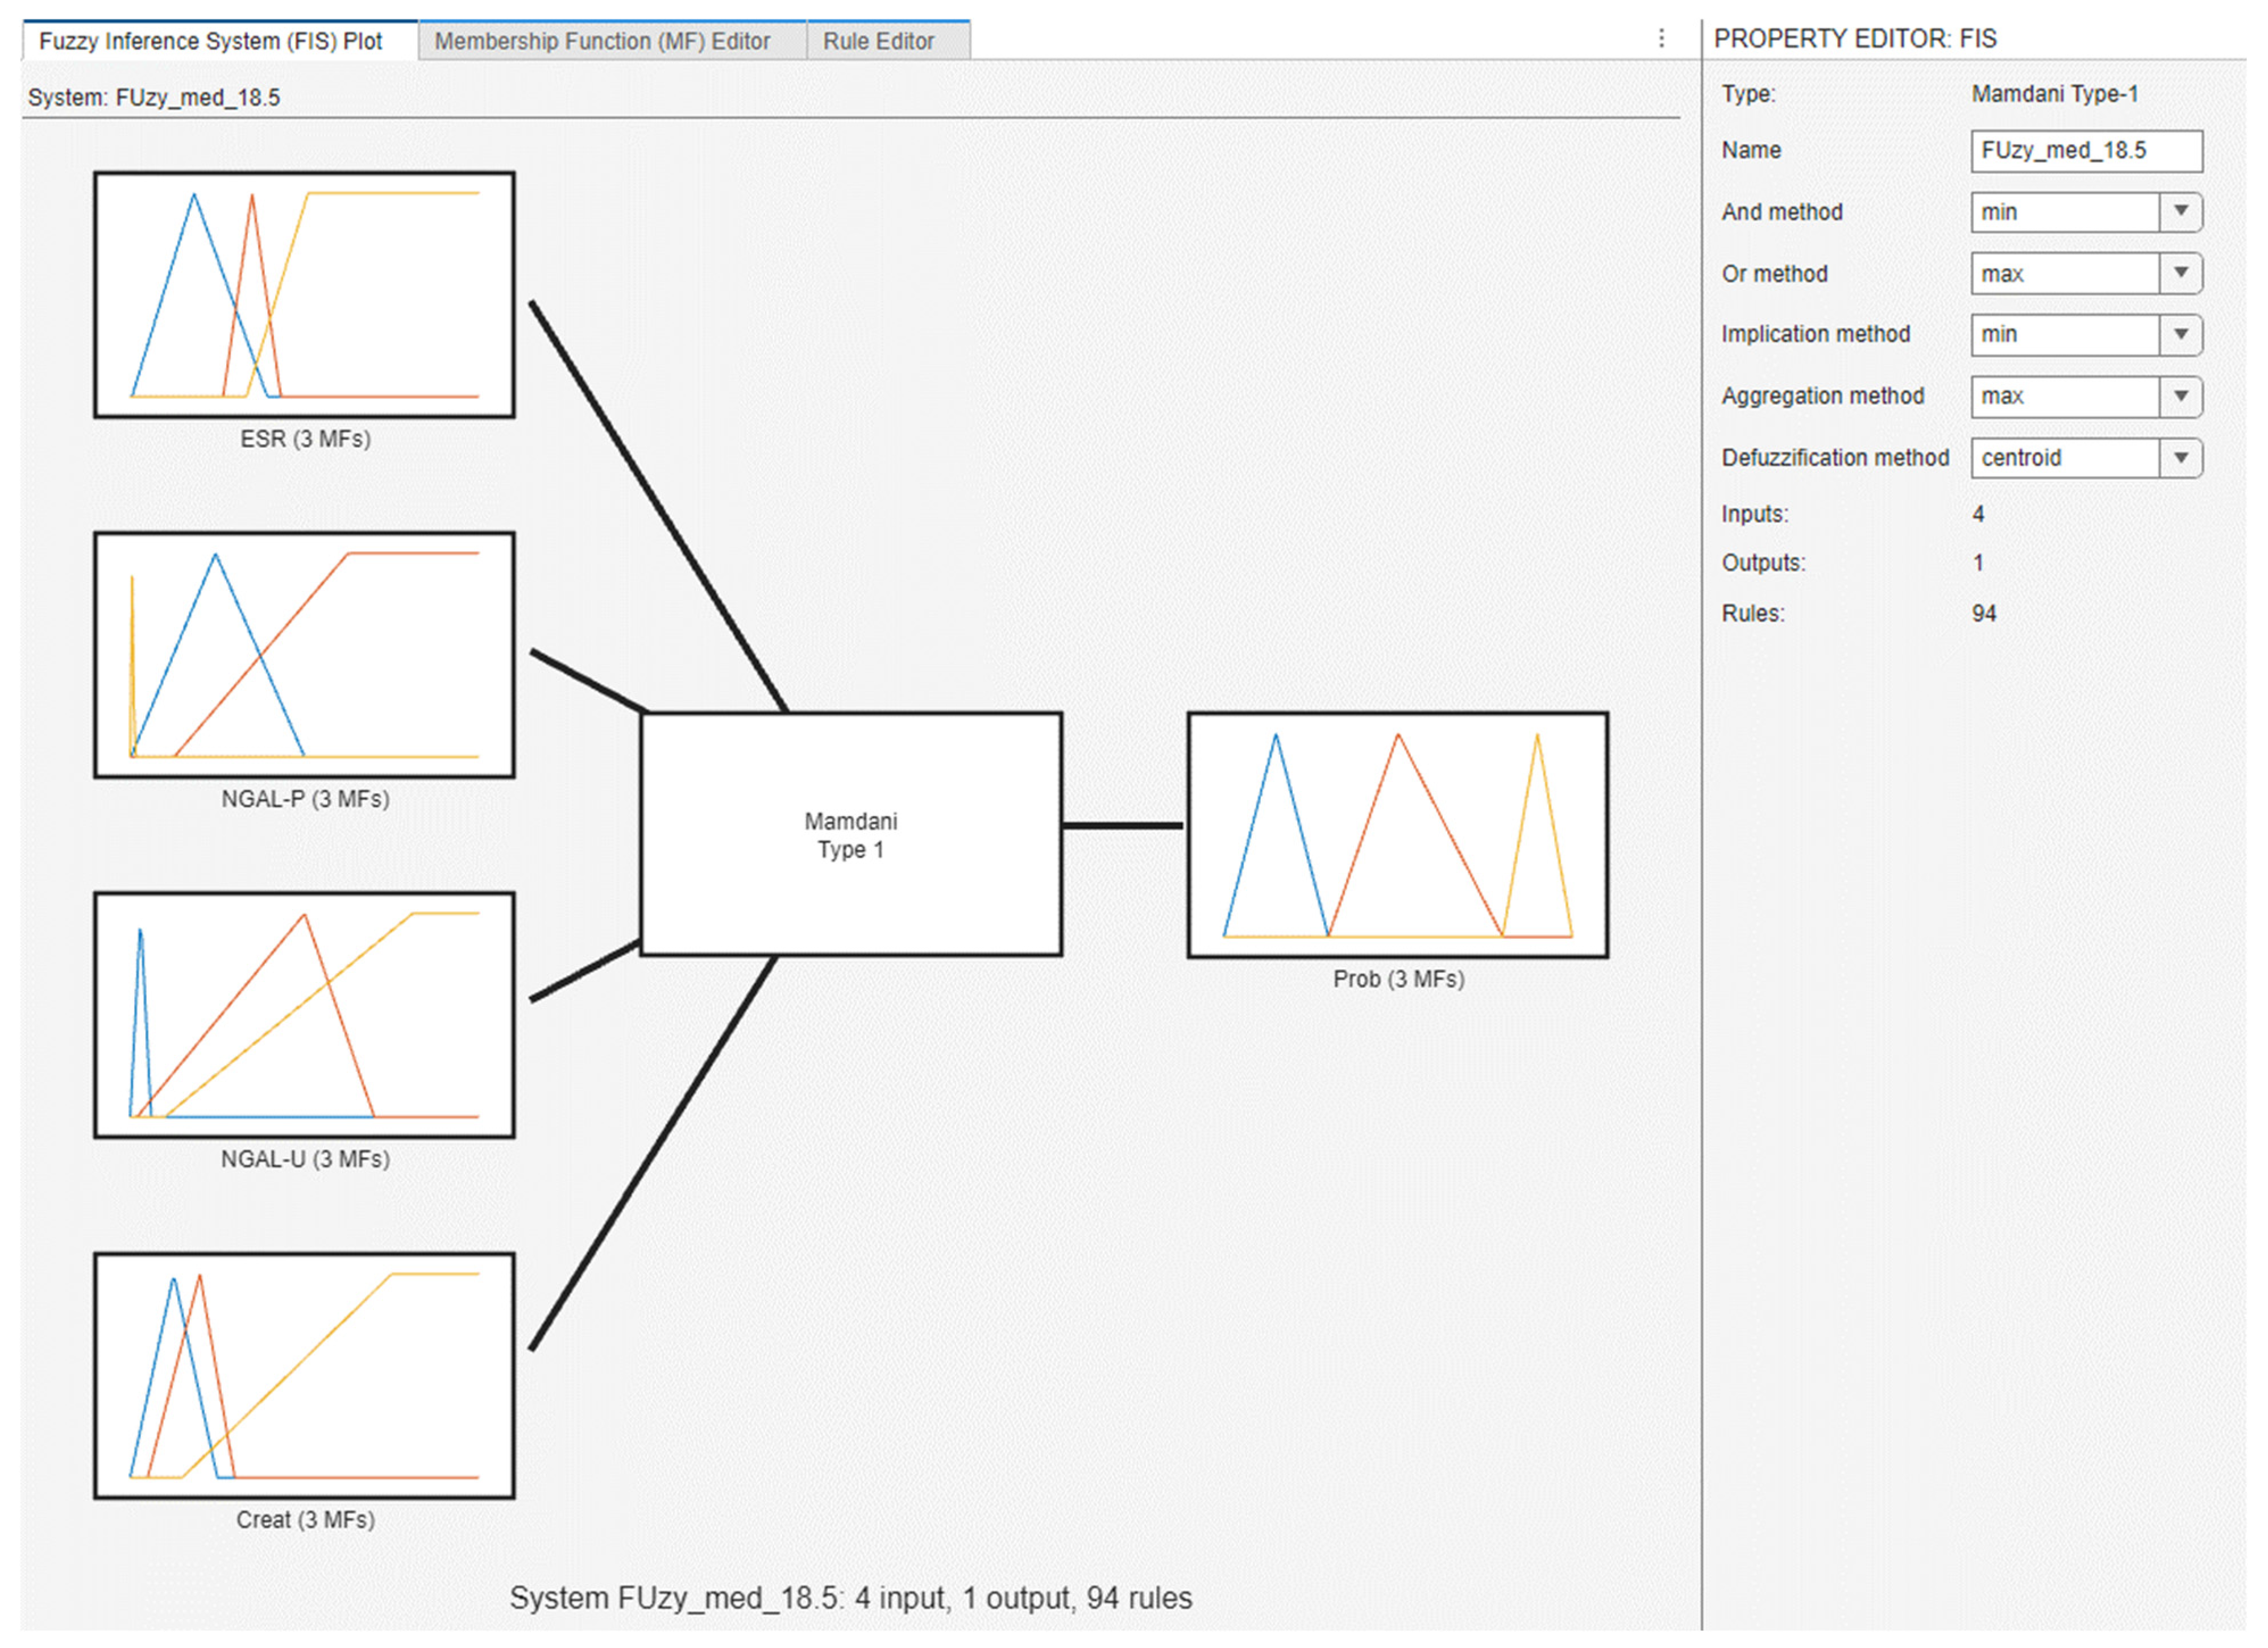The height and width of the screenshot is (1648, 2268).
Task: Select the ESR input variable plot
Action: [x=304, y=295]
